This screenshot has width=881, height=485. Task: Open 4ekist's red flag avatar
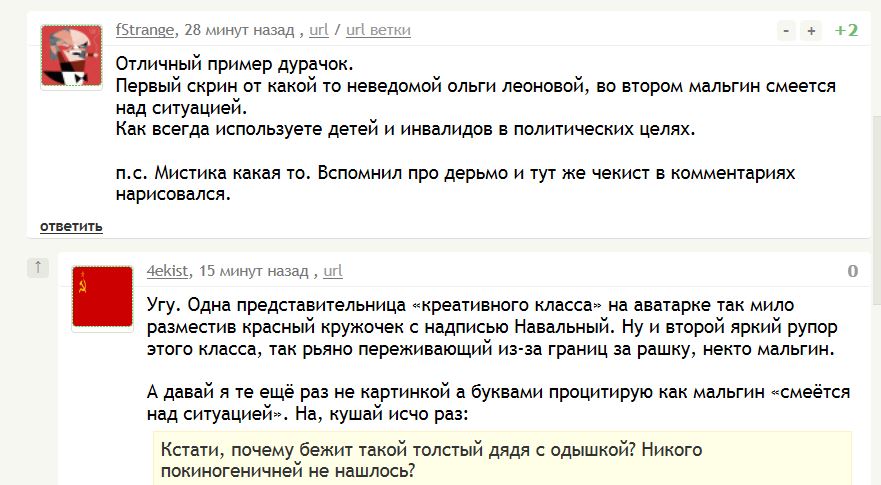click(x=102, y=296)
